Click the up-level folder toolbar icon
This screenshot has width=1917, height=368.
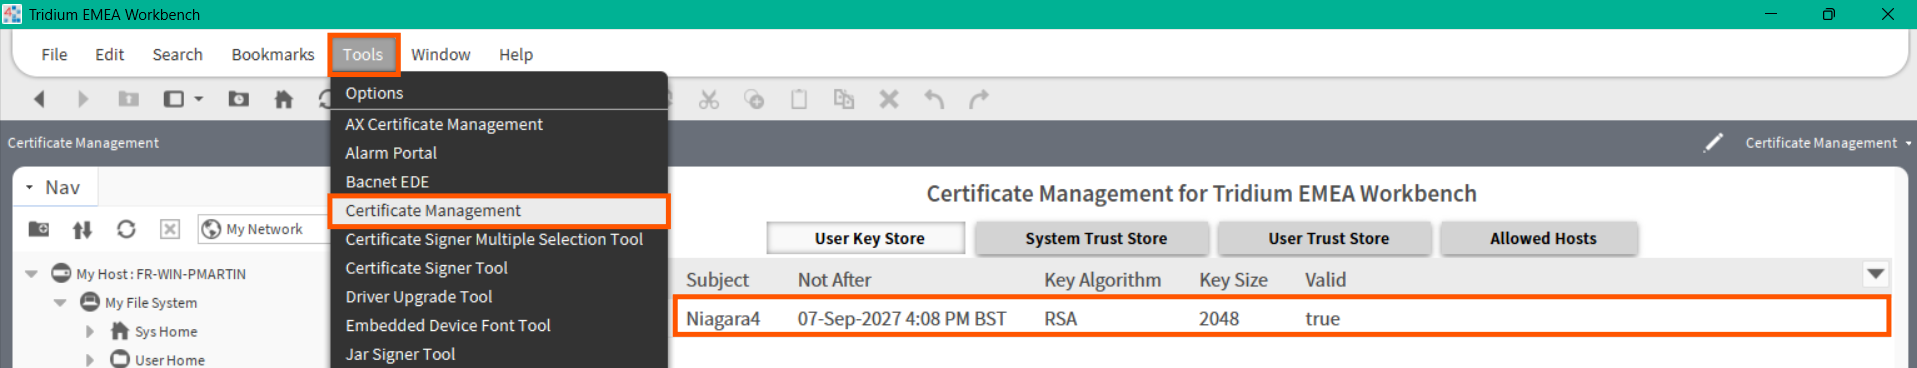[x=128, y=99]
